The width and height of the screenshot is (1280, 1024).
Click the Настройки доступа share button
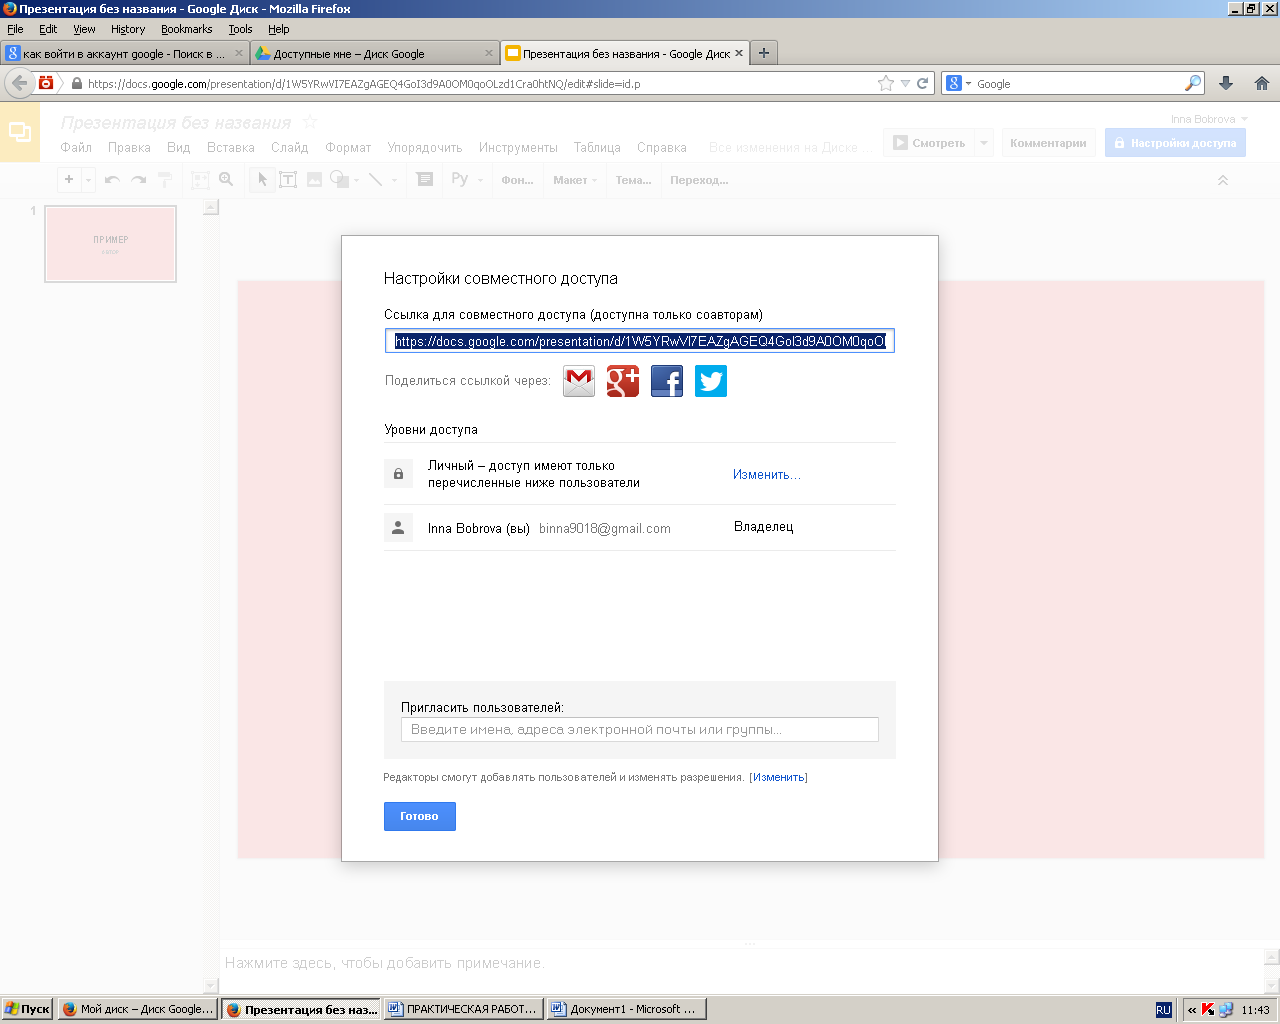pos(1175,143)
